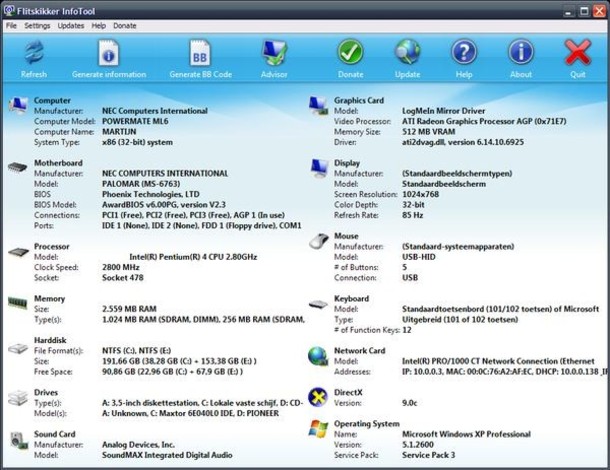The height and width of the screenshot is (470, 610).
Task: Click the DirectX version 9.0c
Action: point(409,403)
